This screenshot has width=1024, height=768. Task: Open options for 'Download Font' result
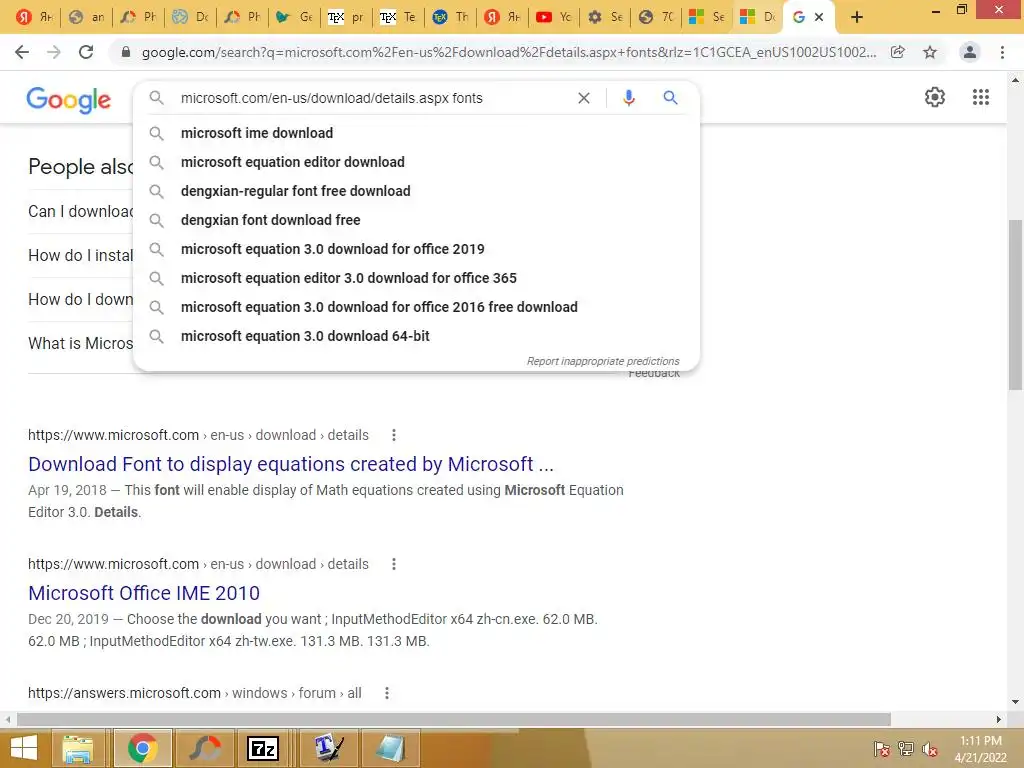click(x=394, y=435)
